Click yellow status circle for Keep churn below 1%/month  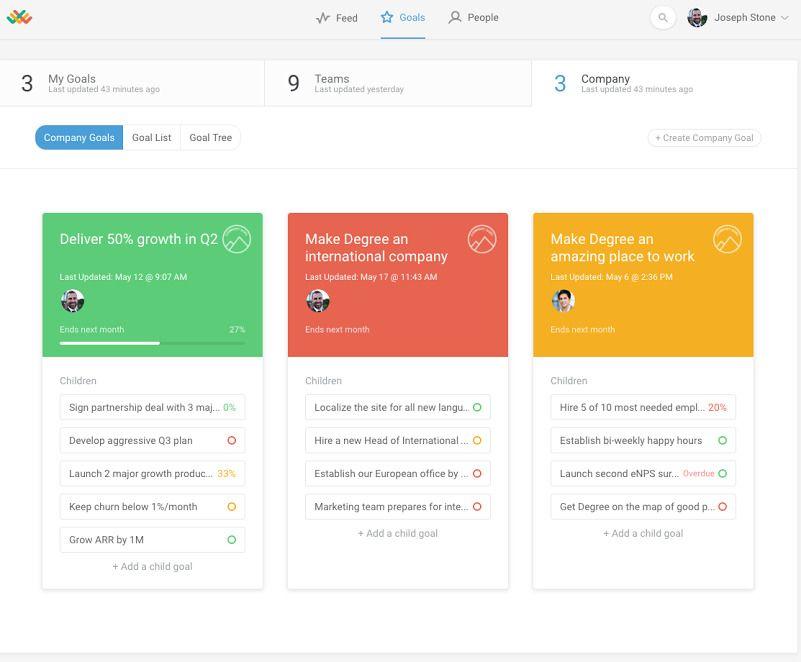(231, 507)
